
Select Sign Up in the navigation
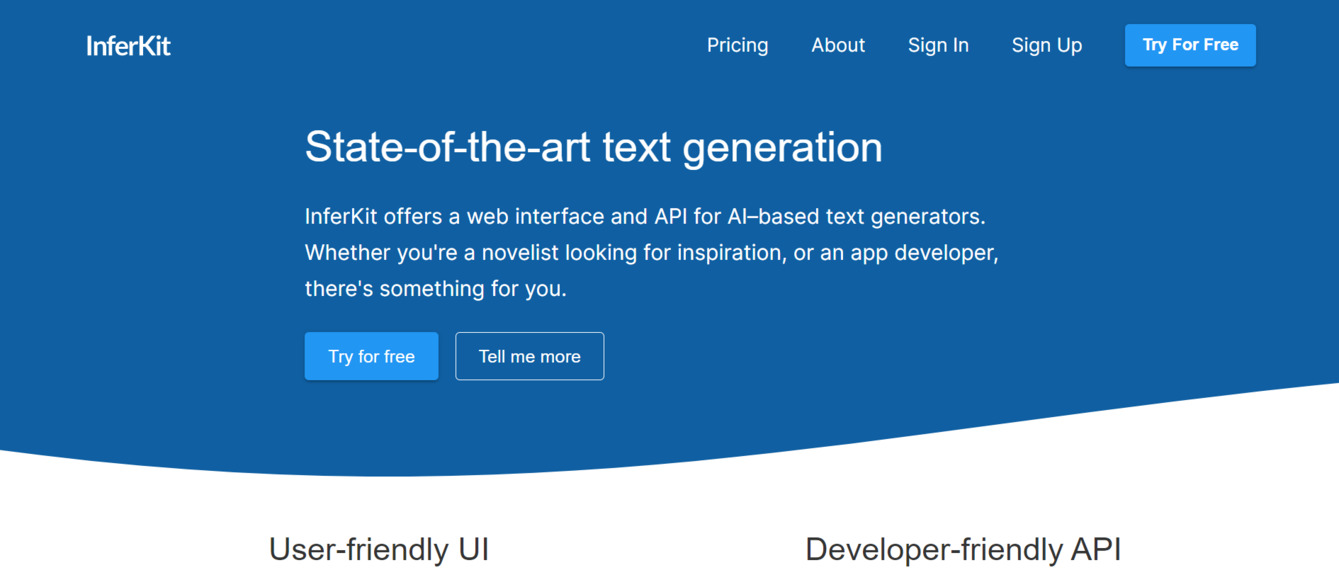(1047, 45)
